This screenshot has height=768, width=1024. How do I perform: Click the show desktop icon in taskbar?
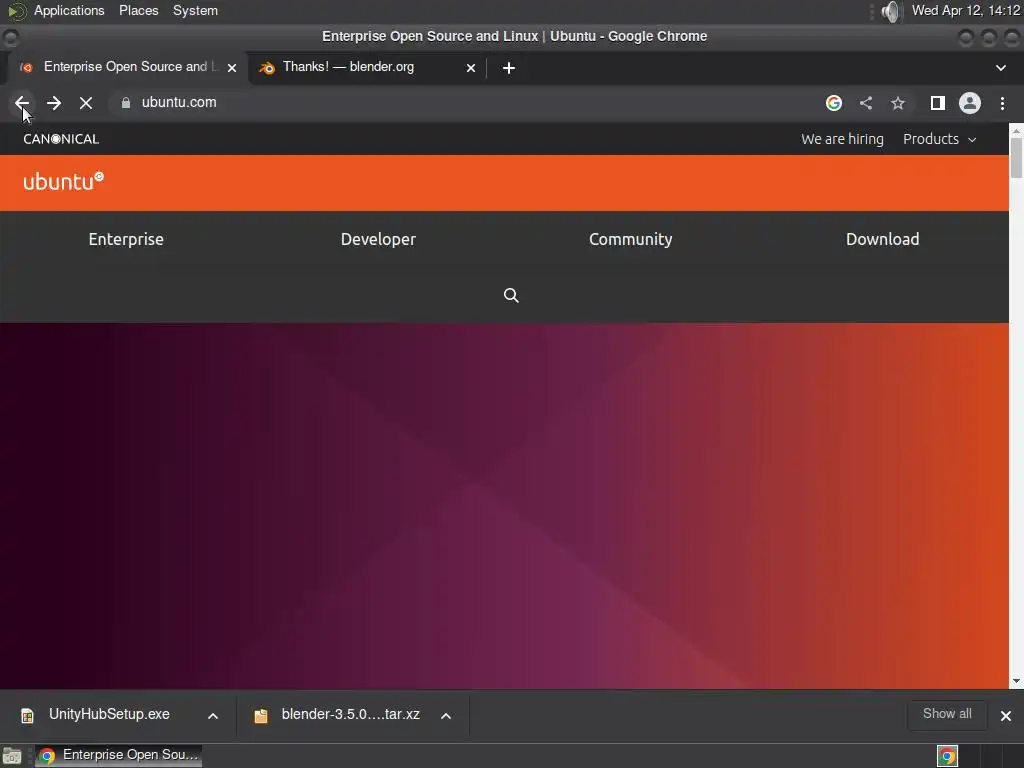[12, 756]
